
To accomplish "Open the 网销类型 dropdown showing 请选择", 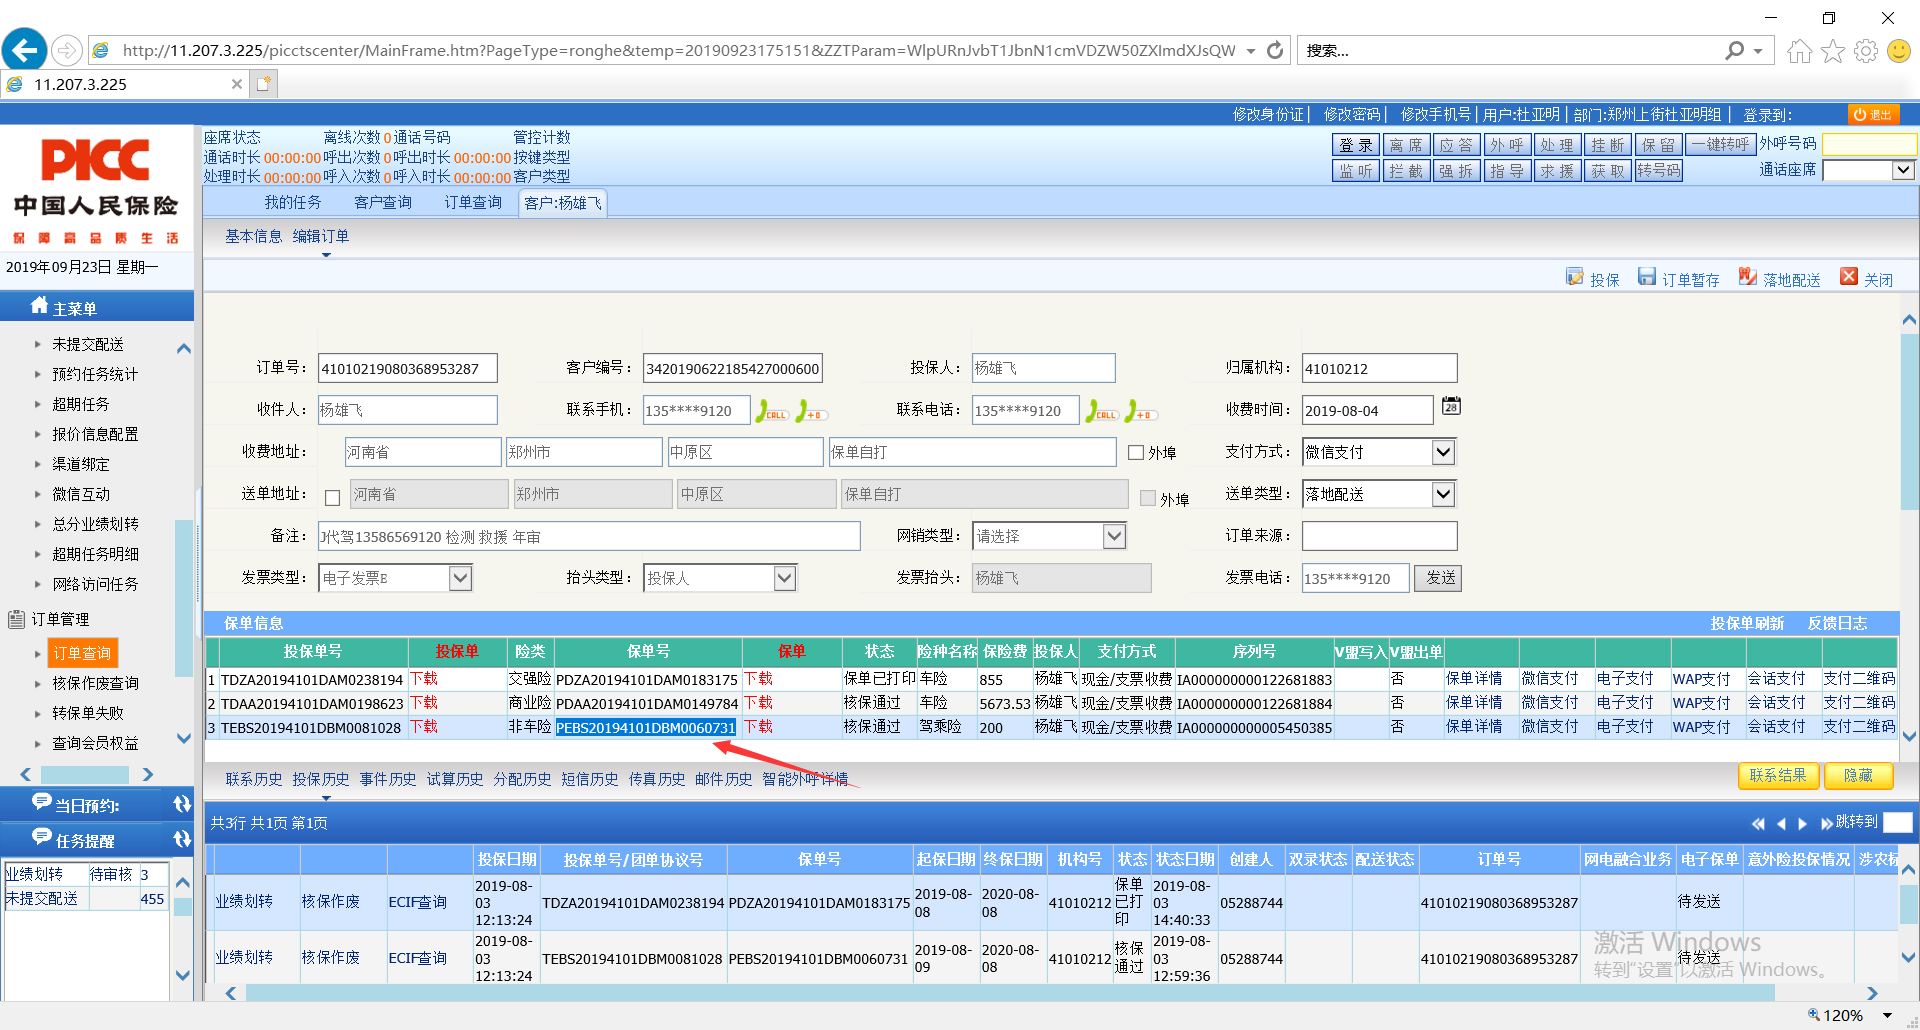I will pos(1114,536).
